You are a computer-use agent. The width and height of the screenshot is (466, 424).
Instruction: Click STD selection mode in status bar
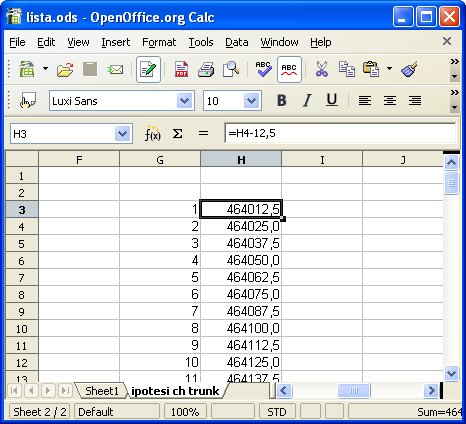[x=277, y=412]
